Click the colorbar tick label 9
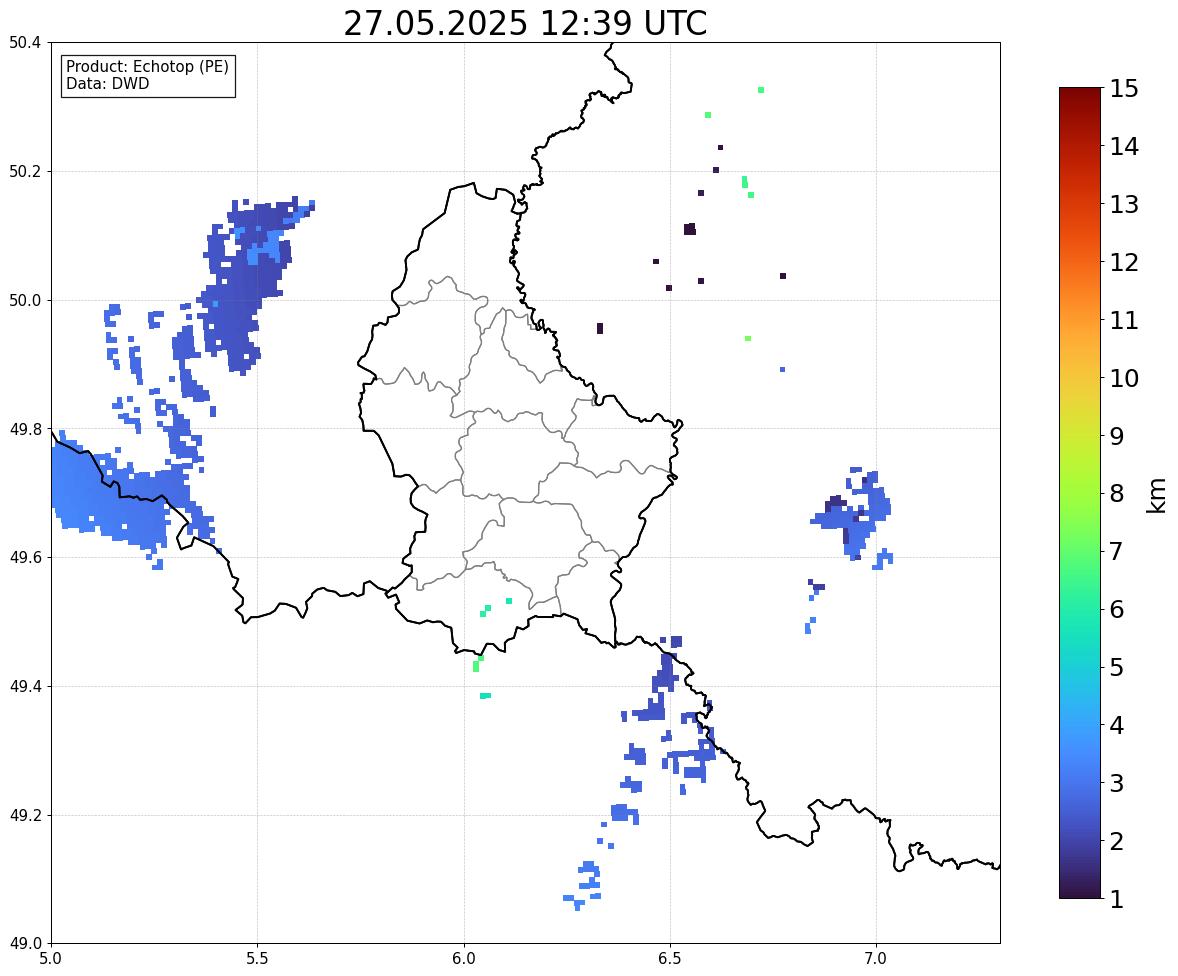 1116,436
